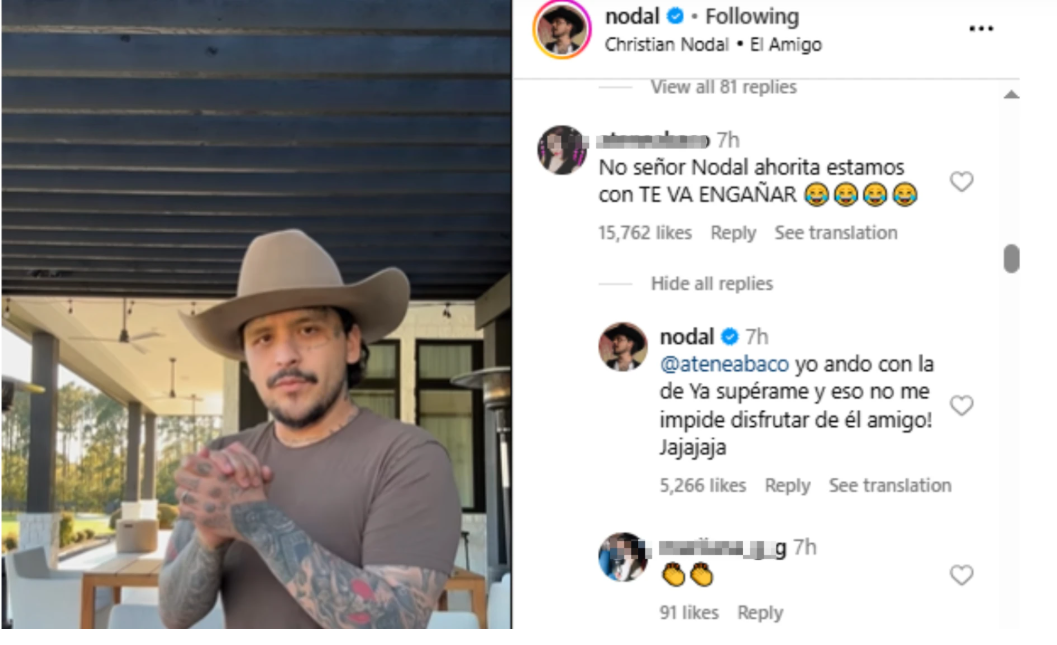The image size is (1057, 645).
Task: Open the 'El Amigo' audio link
Action: [786, 44]
